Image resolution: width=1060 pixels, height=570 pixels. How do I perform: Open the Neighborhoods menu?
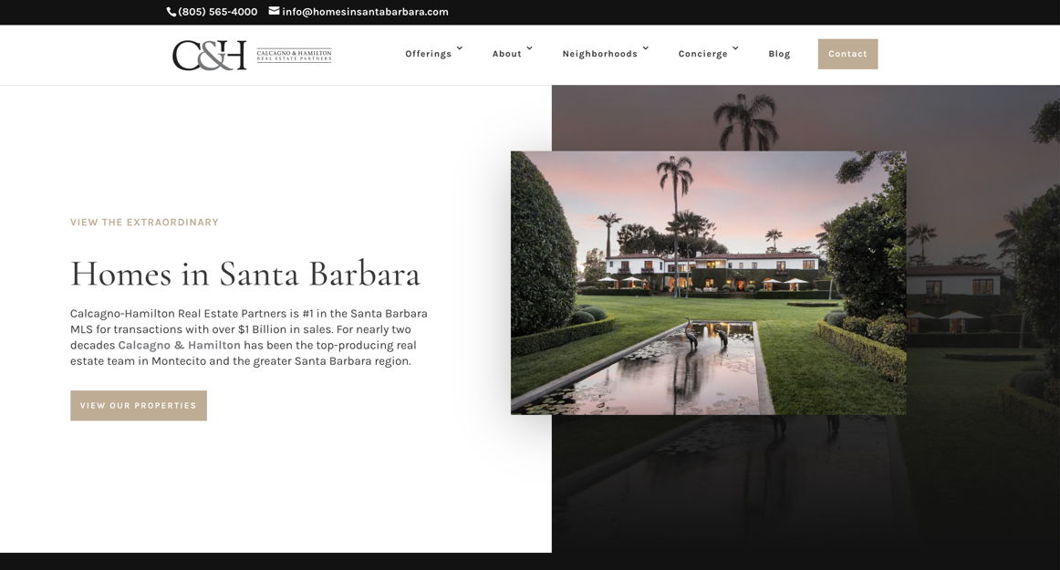600,54
